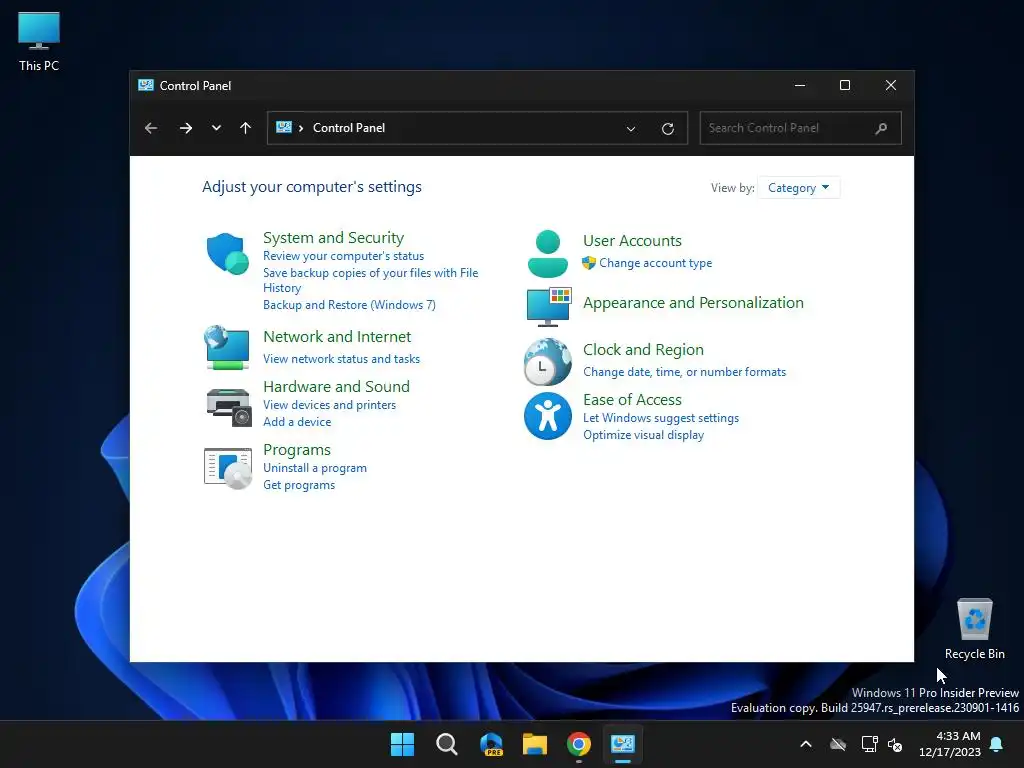The height and width of the screenshot is (768, 1024).
Task: Open Clock and Region heading
Action: pos(643,349)
